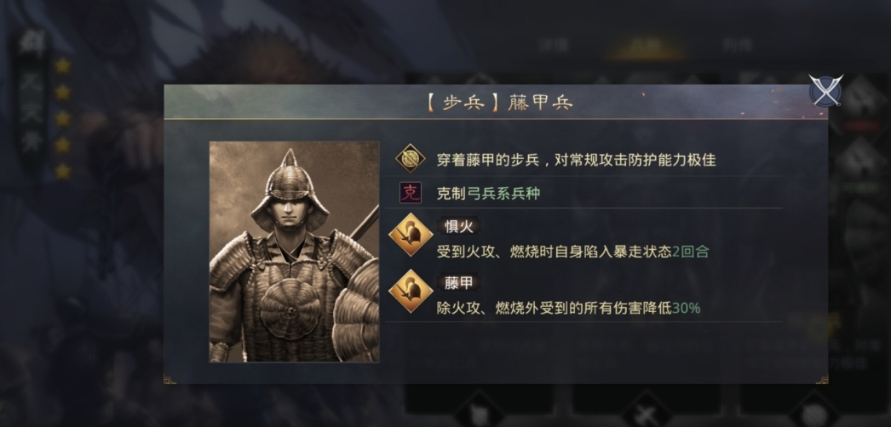Tap the bottom middle crossed-weapons diamond icon
Image resolution: width=892 pixels, height=427 pixels.
646,411
